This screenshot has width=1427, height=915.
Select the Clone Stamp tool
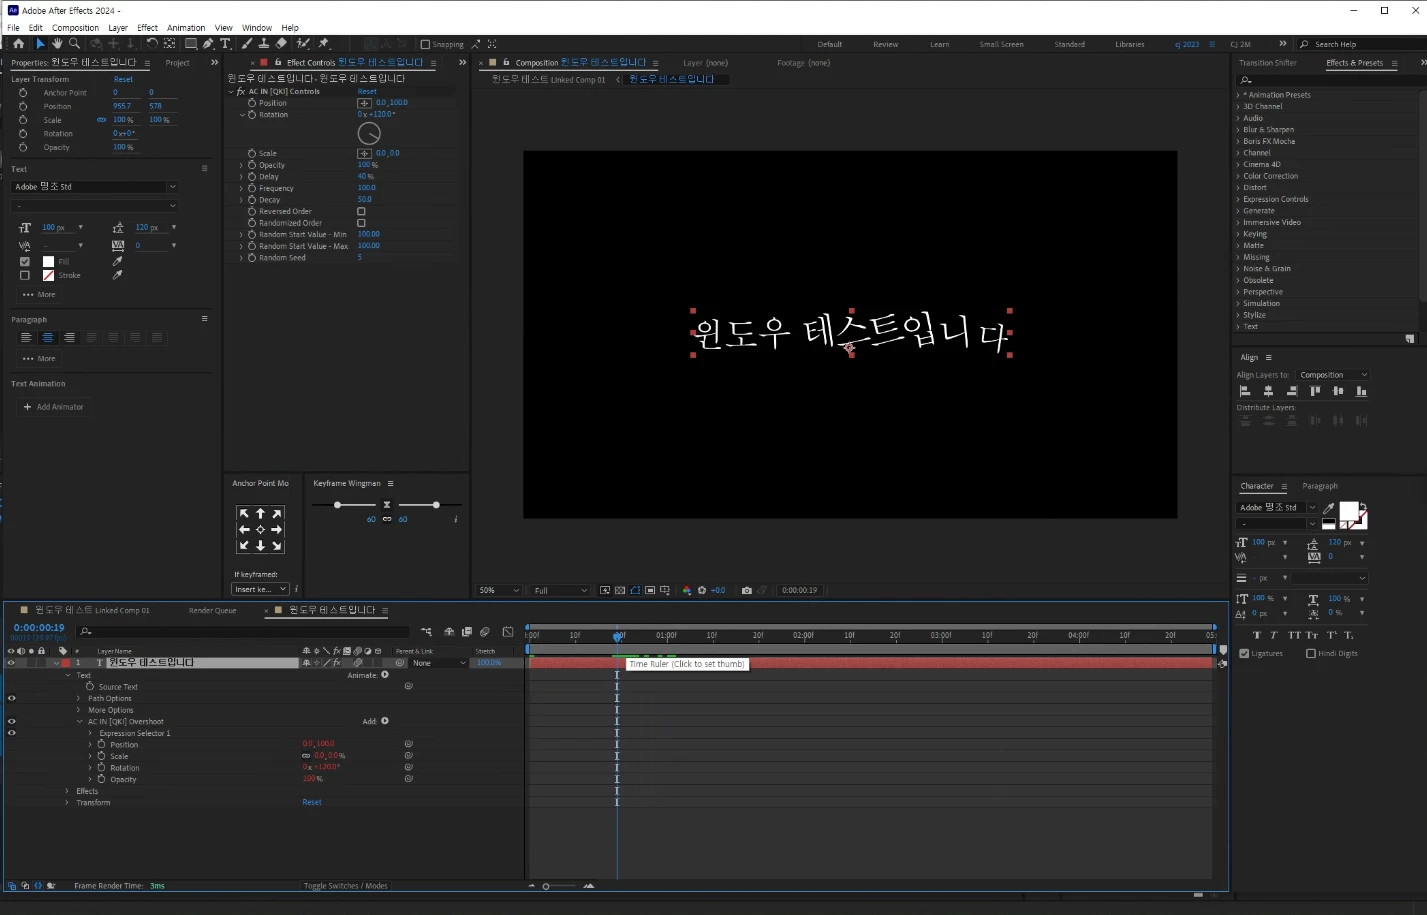264,44
